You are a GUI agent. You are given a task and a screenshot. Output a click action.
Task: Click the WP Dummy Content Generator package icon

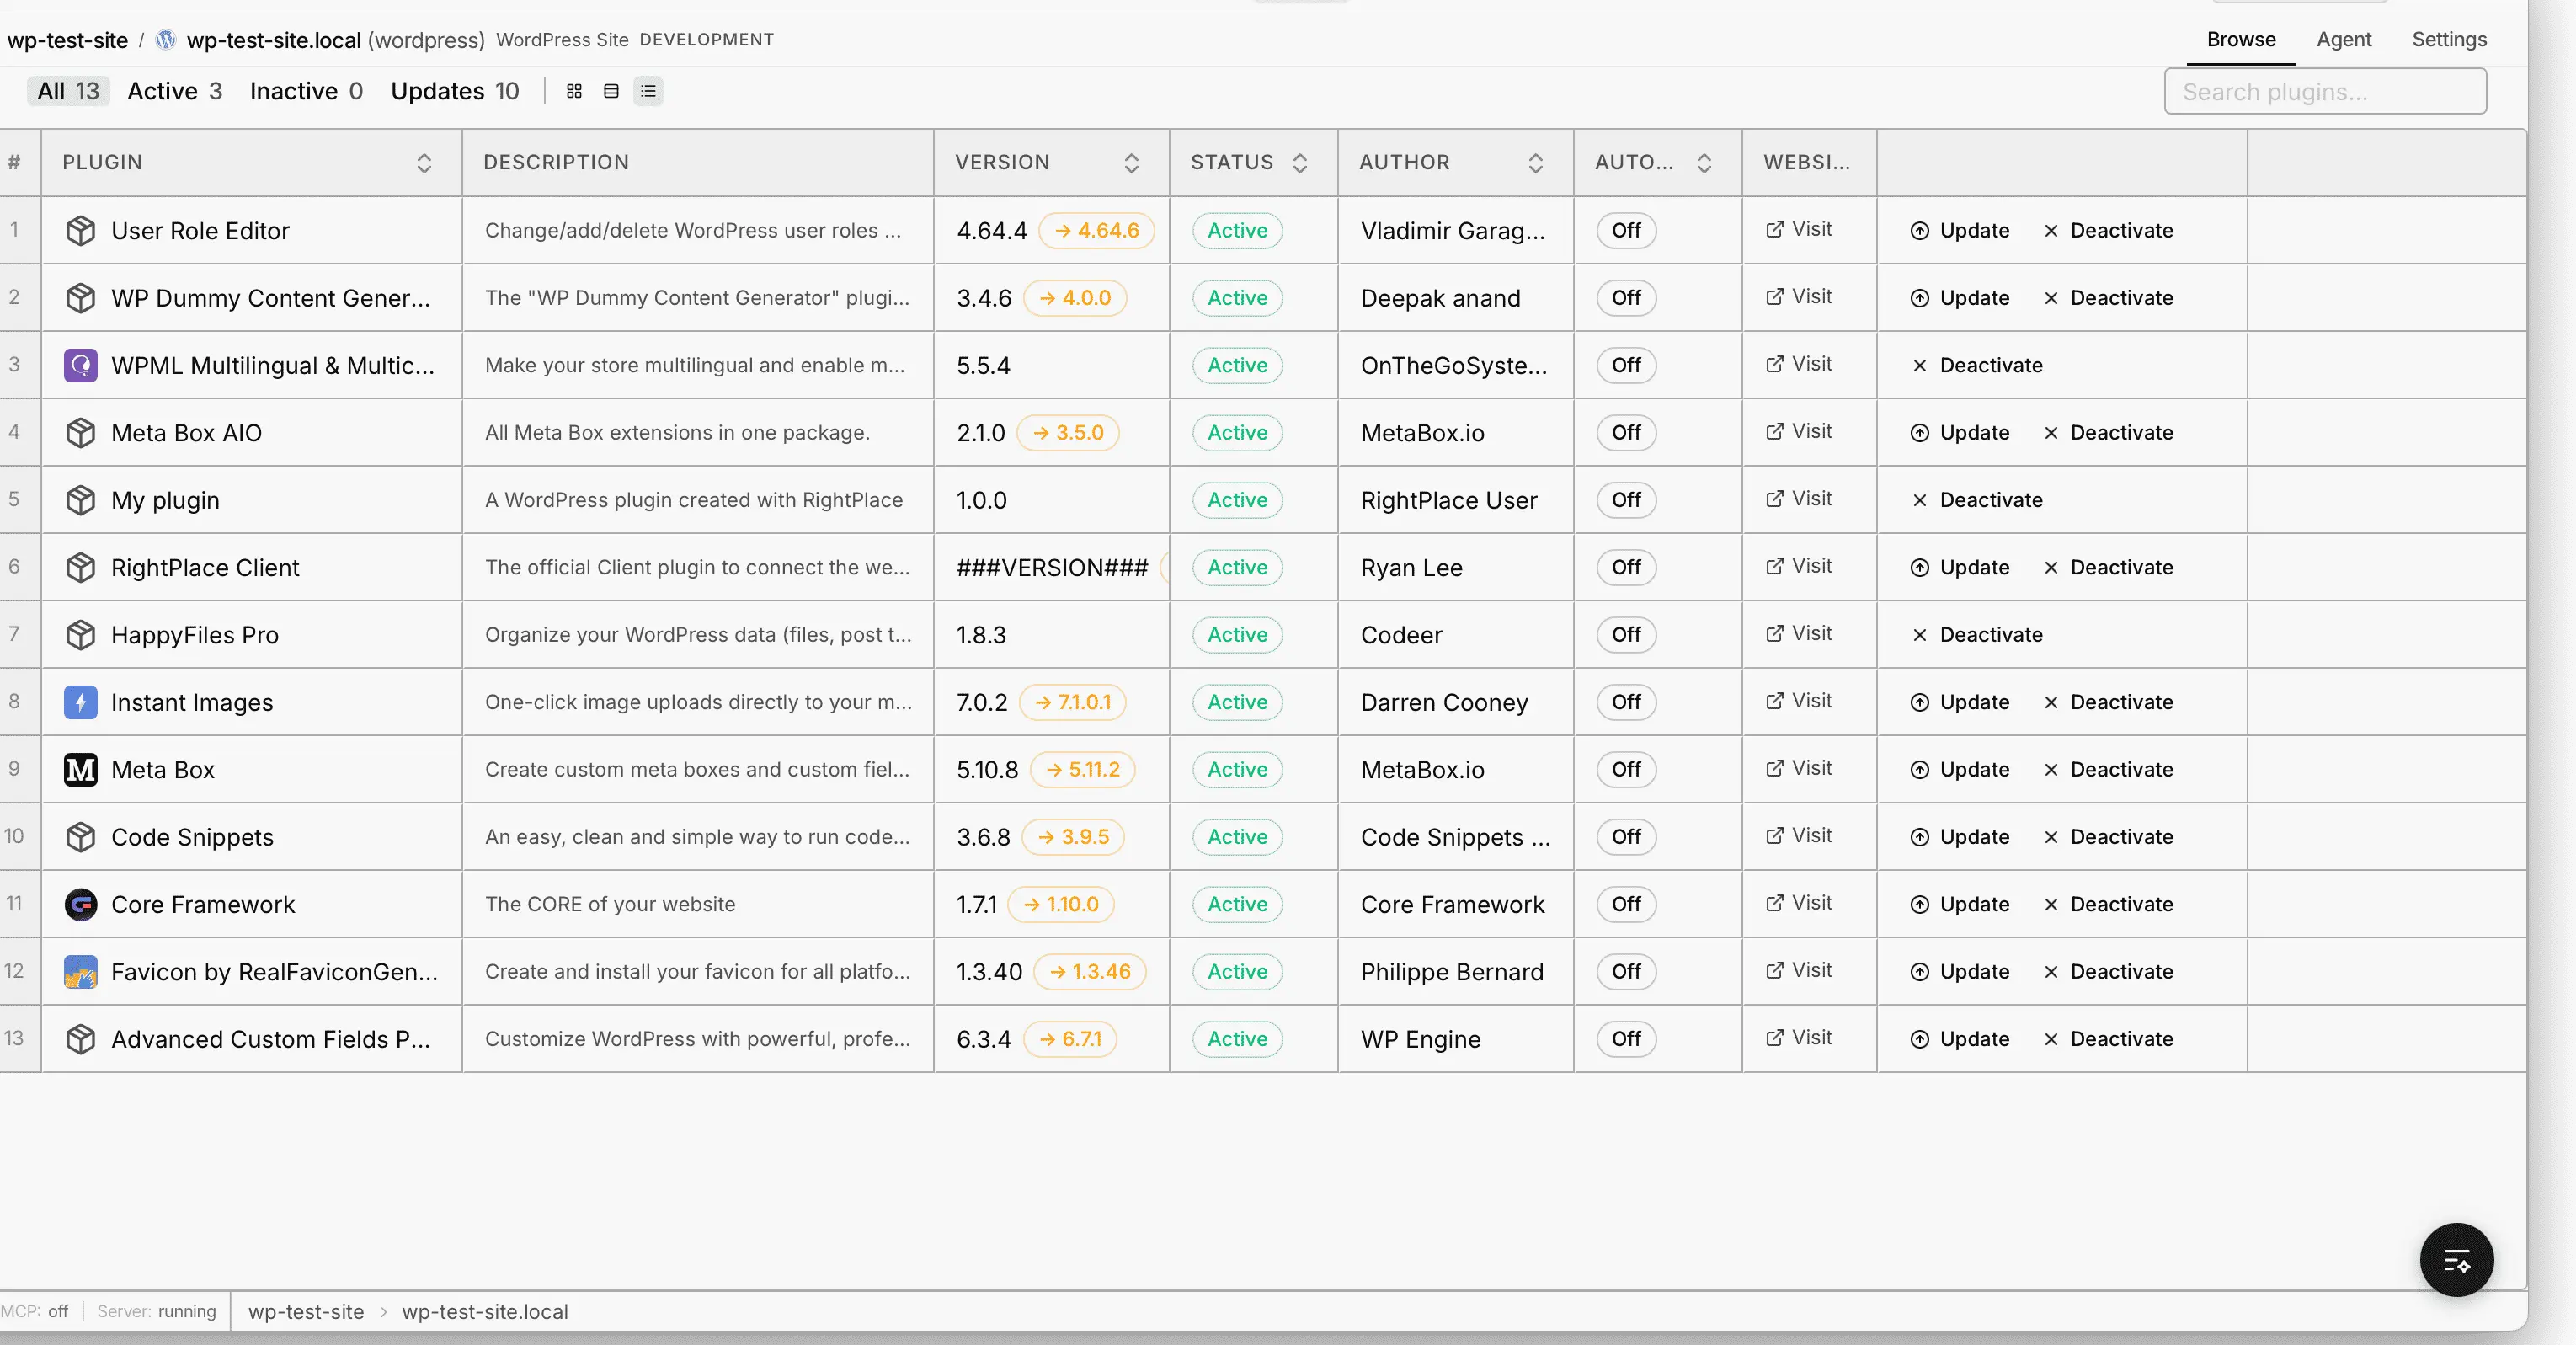80,297
